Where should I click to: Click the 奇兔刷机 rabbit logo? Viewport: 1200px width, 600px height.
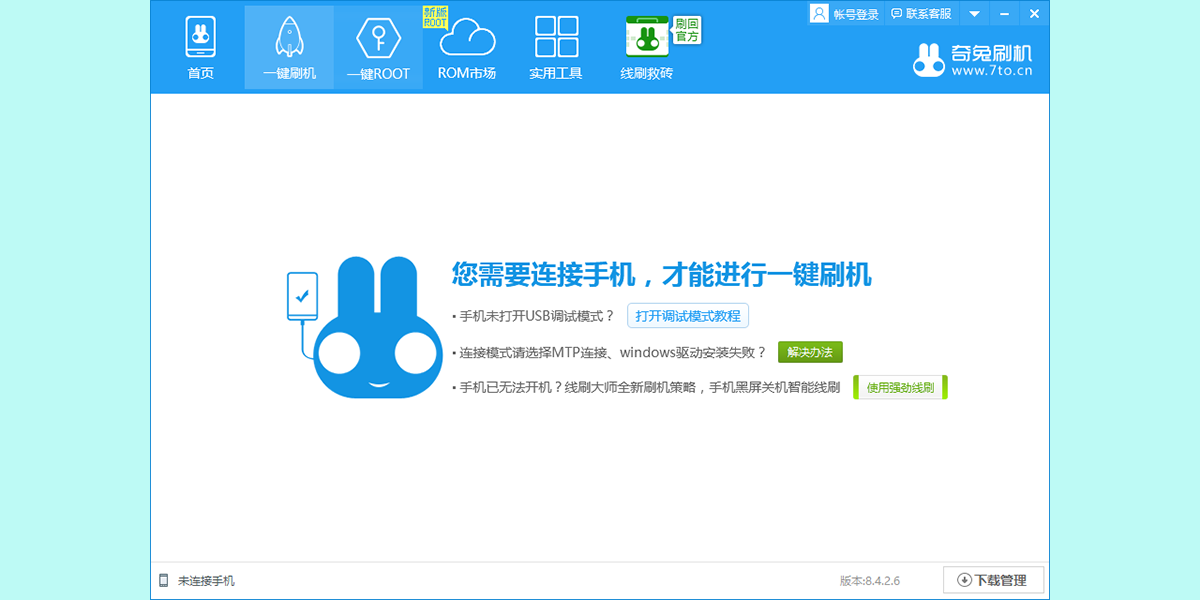(x=929, y=61)
